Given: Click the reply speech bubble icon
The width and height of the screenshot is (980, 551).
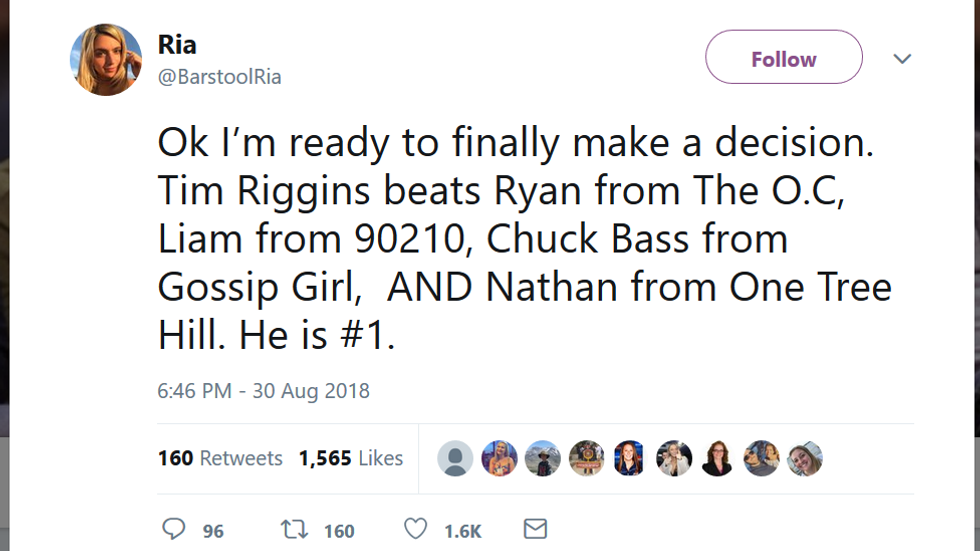Looking at the screenshot, I should [174, 529].
